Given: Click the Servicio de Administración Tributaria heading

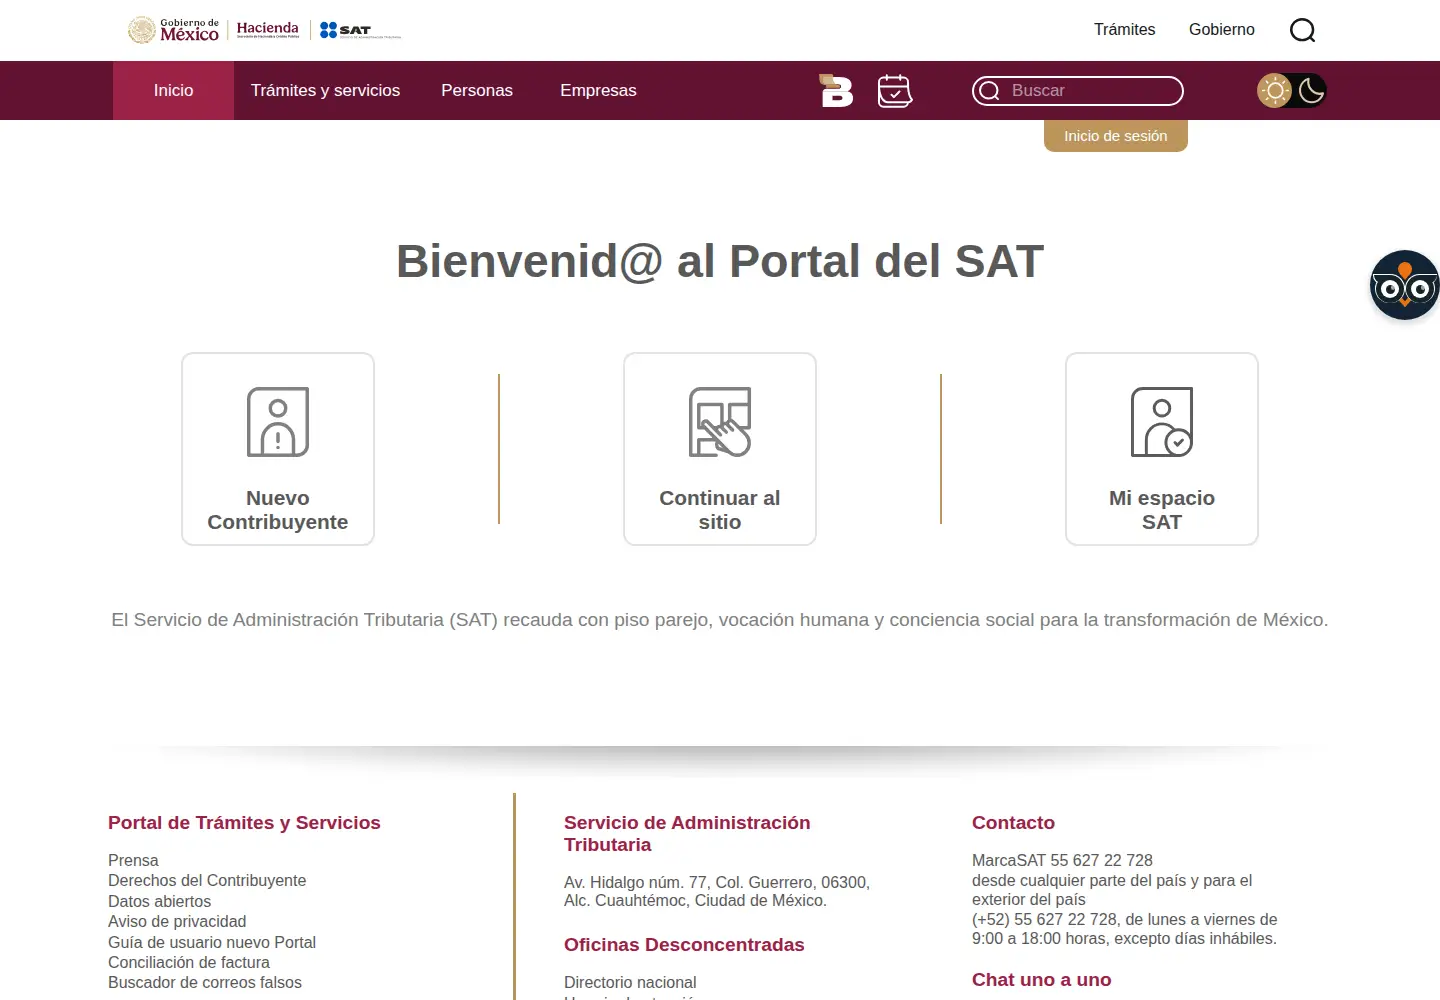Looking at the screenshot, I should pos(687,834).
